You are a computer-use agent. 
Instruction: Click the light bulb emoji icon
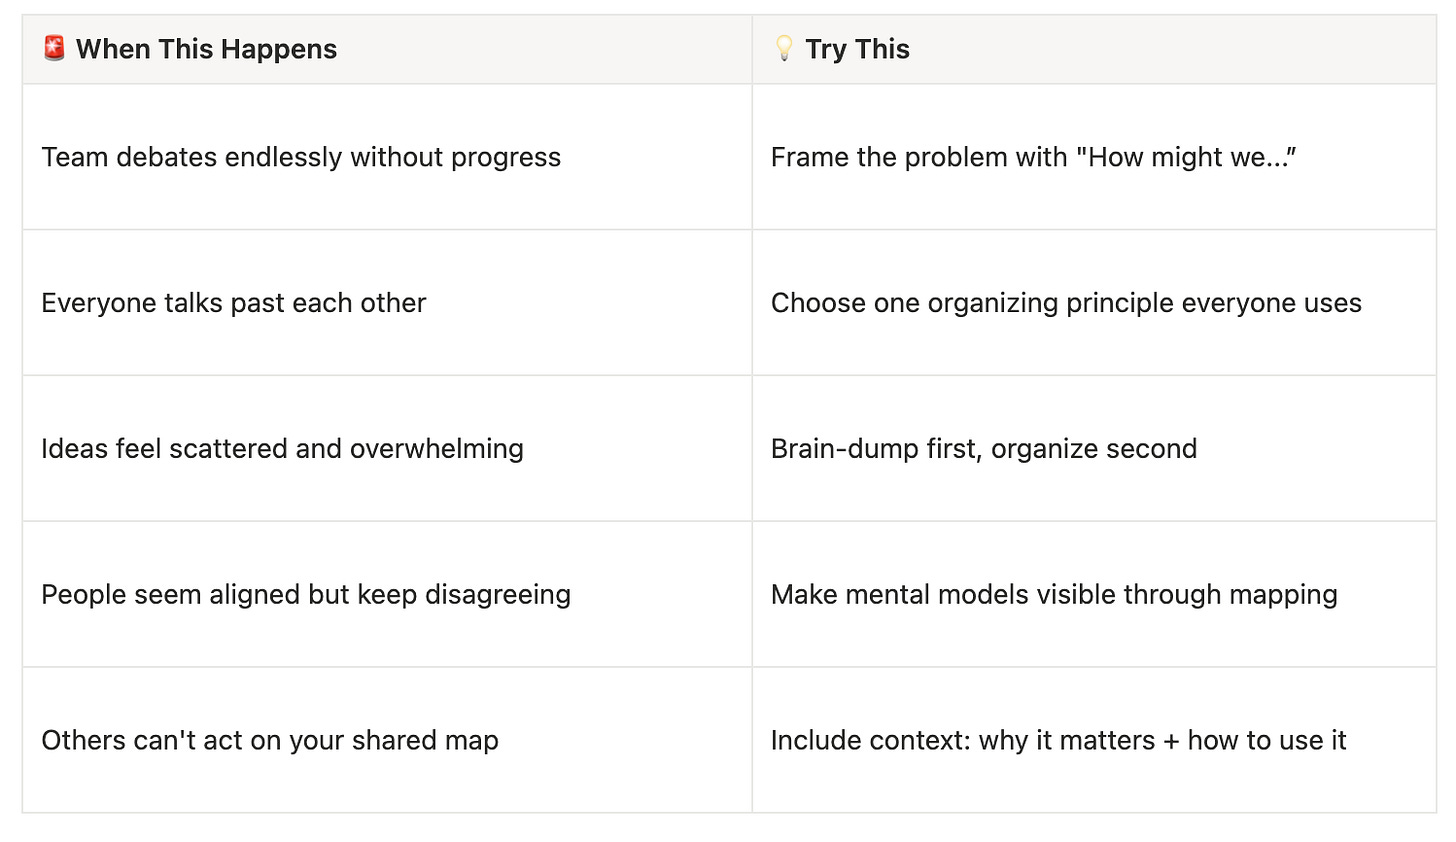[784, 48]
